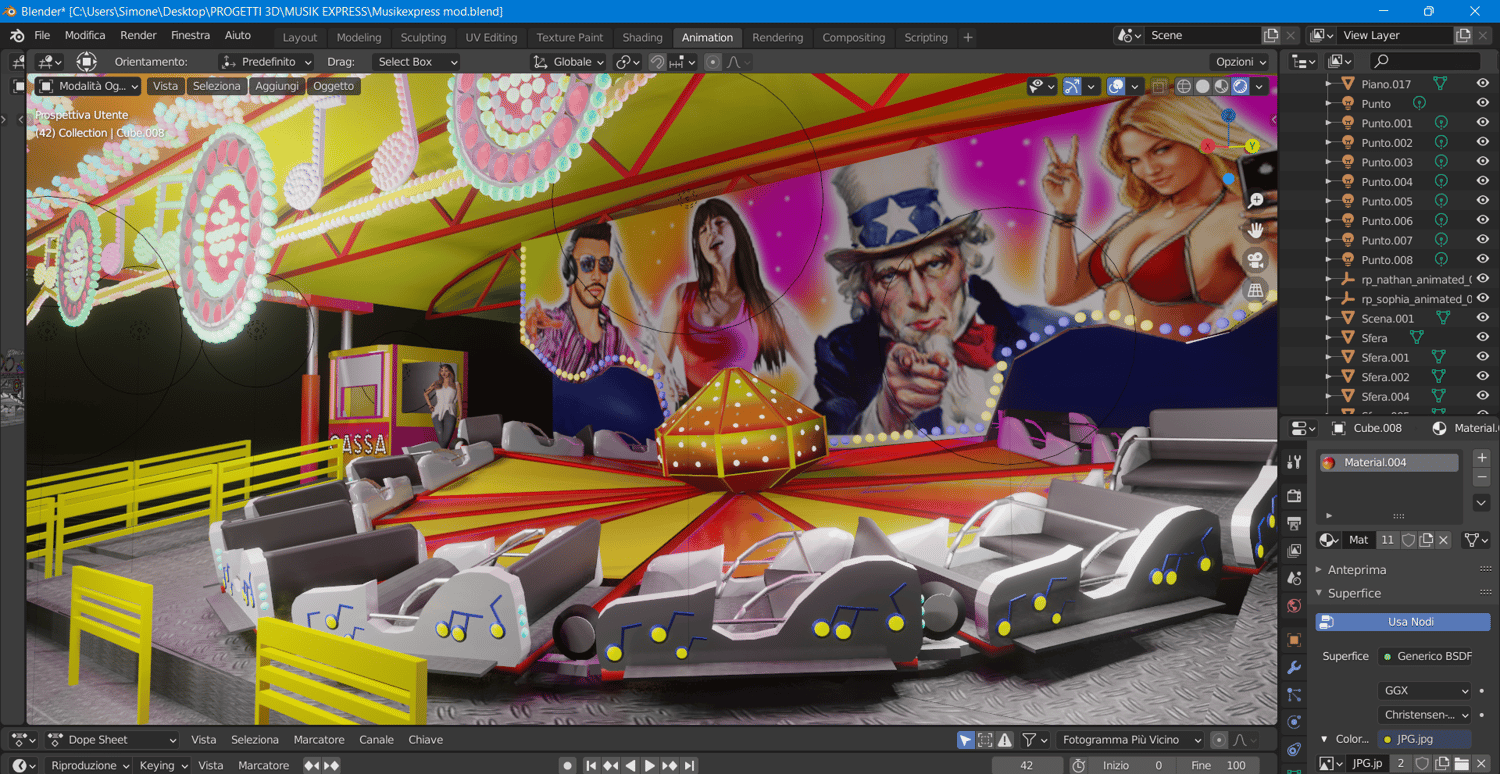Open the Scene properties tab

(1294, 578)
